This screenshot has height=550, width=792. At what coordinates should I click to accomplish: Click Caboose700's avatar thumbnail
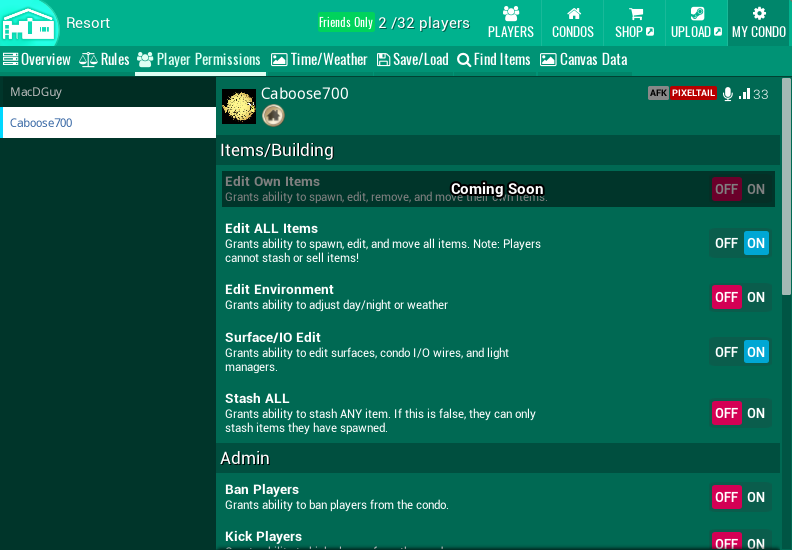tap(239, 106)
